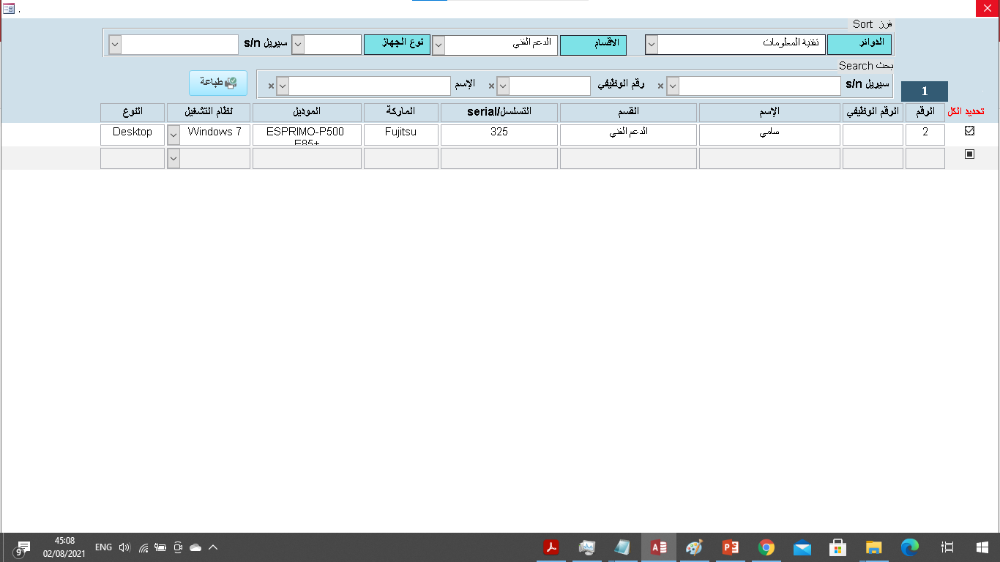Uncheck the checkbox for record 2
Image resolution: width=1000 pixels, height=562 pixels.
(968, 131)
